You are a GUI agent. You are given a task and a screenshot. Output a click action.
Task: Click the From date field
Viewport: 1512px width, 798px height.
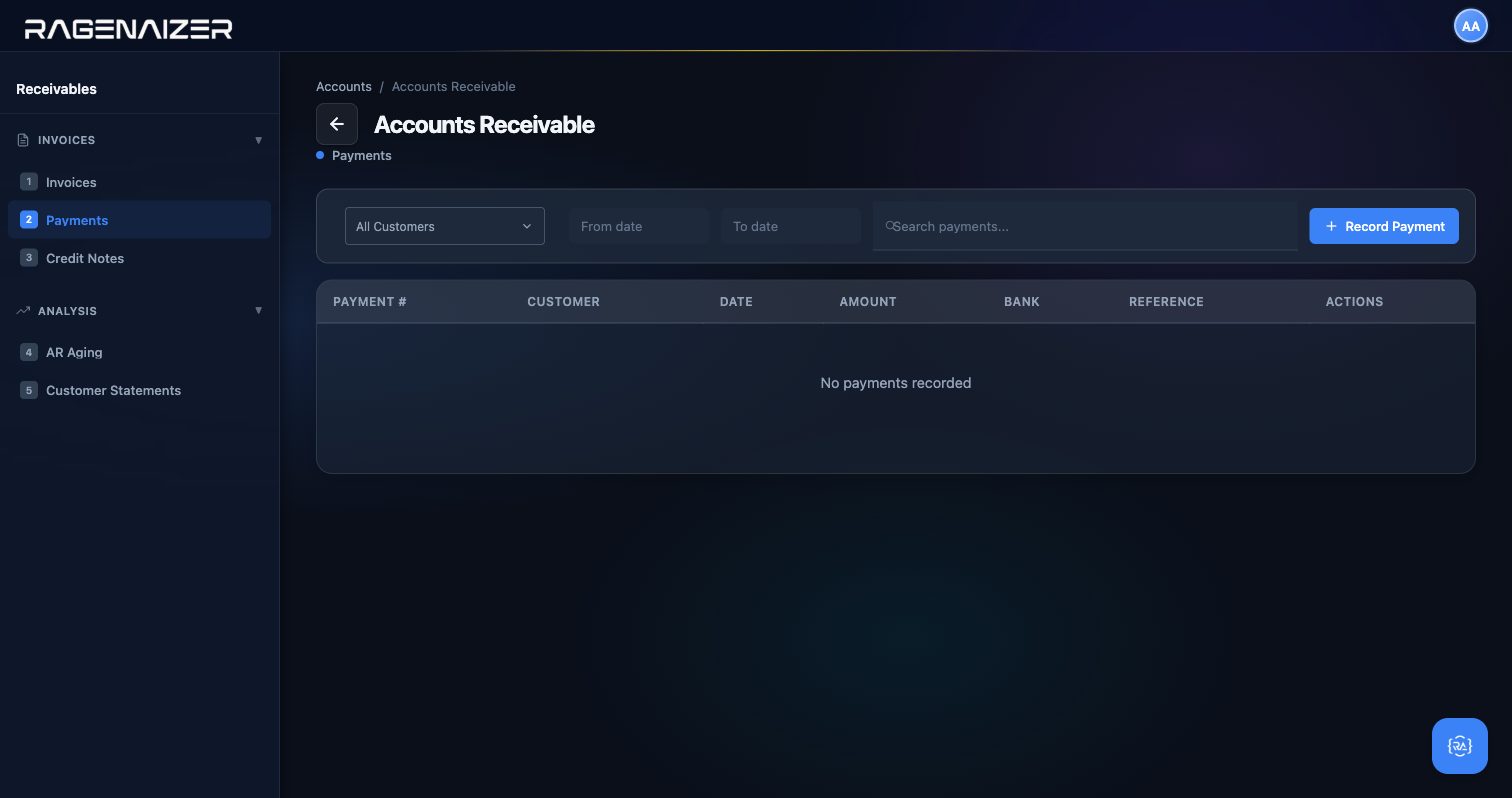point(639,226)
